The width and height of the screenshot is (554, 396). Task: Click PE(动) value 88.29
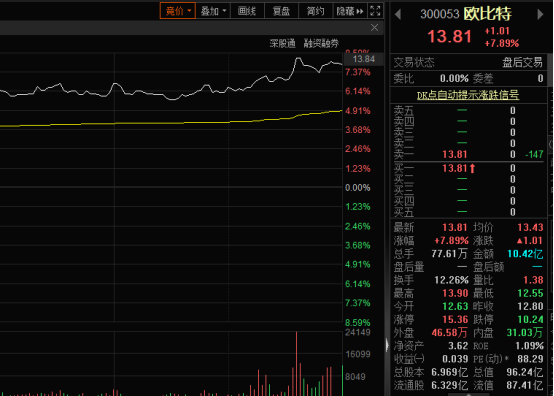point(530,359)
